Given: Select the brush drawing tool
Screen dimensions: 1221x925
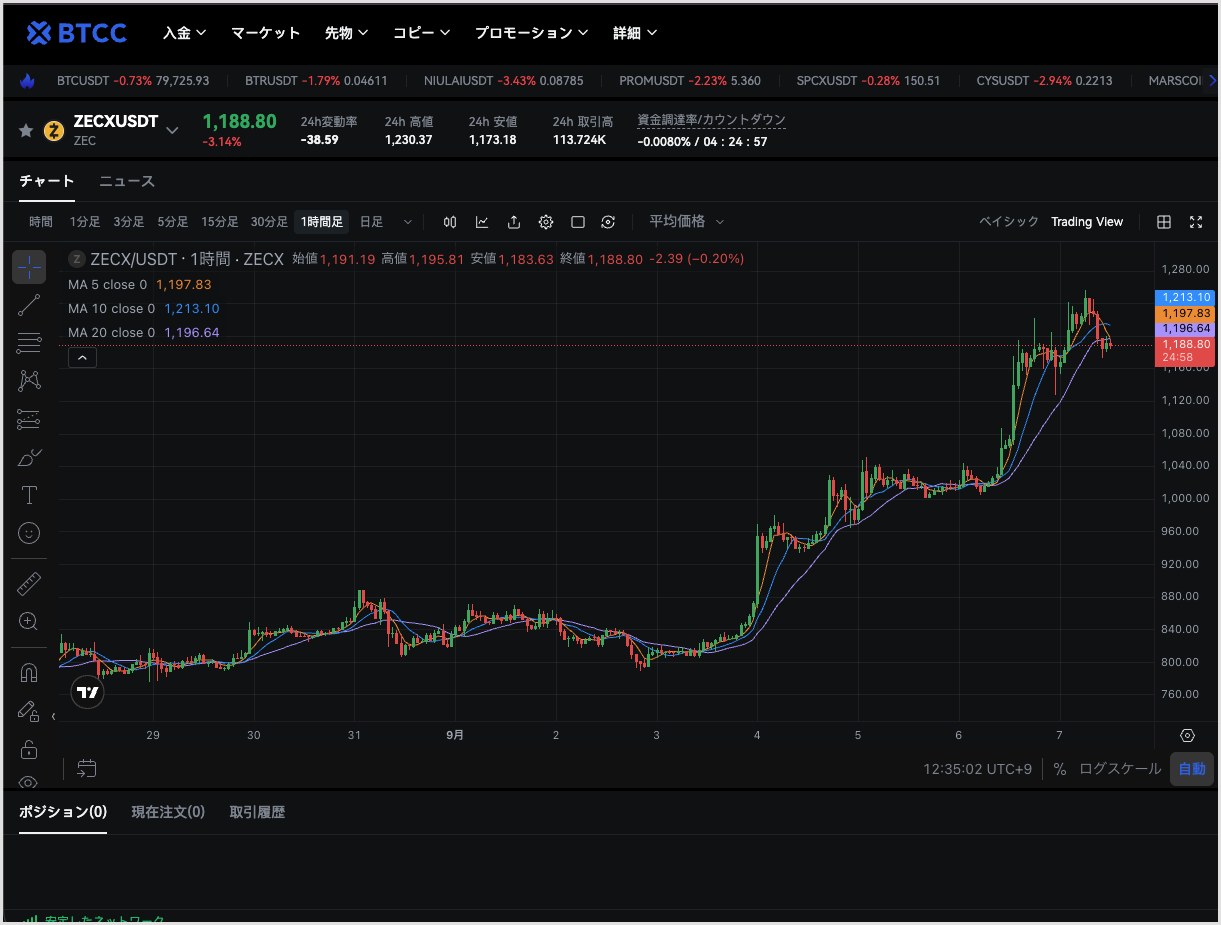Looking at the screenshot, I should click(29, 457).
